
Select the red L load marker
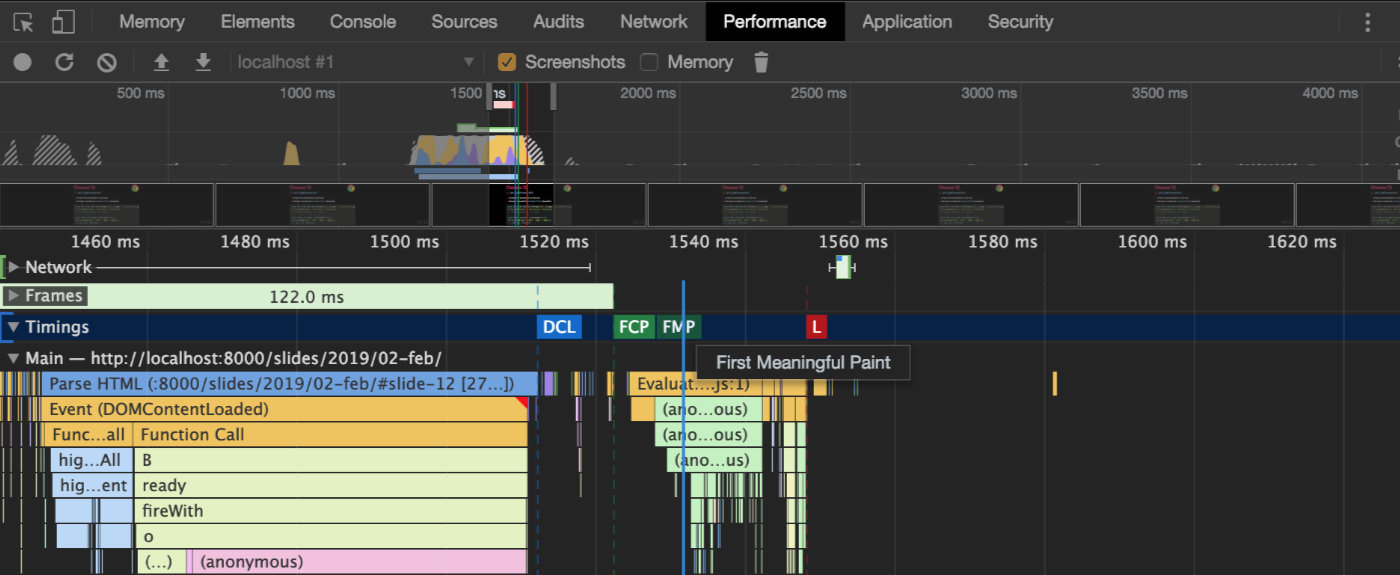pos(817,327)
